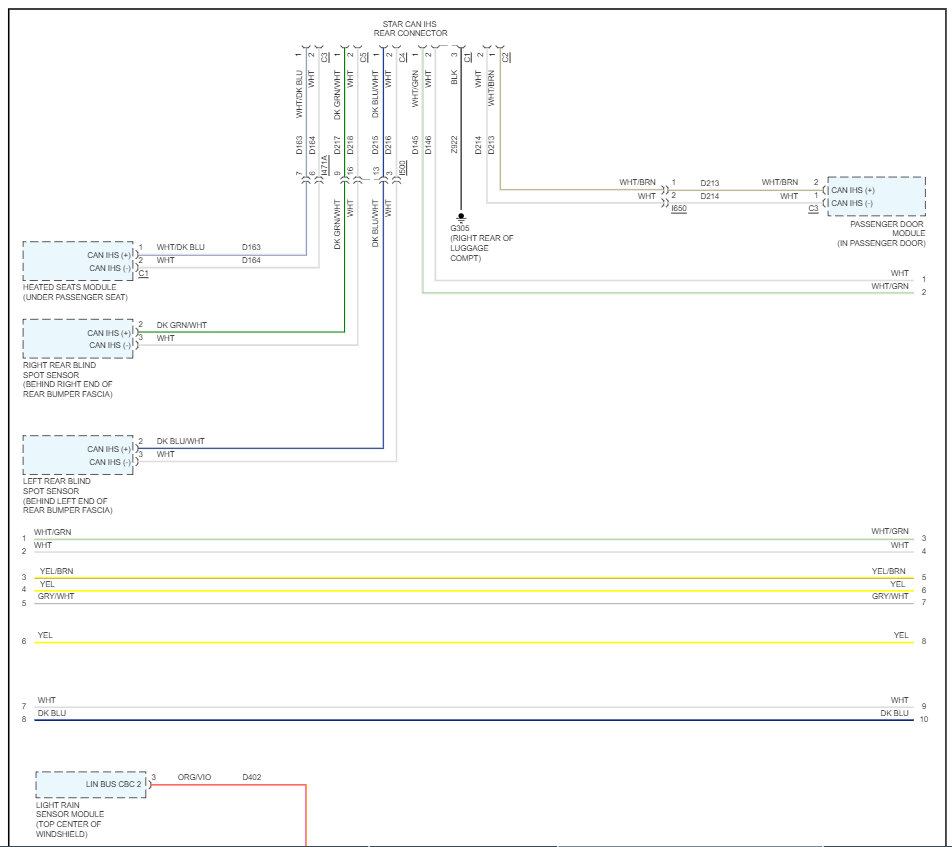Image resolution: width=952 pixels, height=847 pixels.
Task: Click the D217 circuit label
Action: click(337, 145)
